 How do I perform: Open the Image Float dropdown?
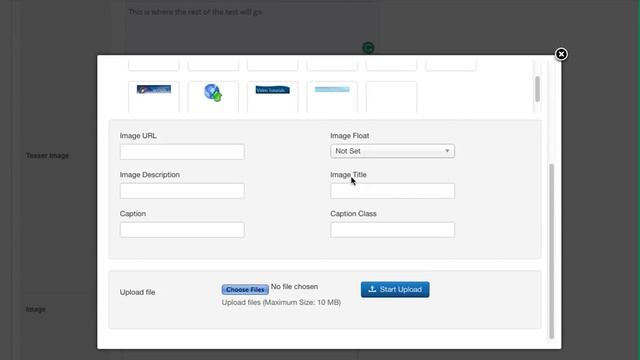click(x=392, y=151)
